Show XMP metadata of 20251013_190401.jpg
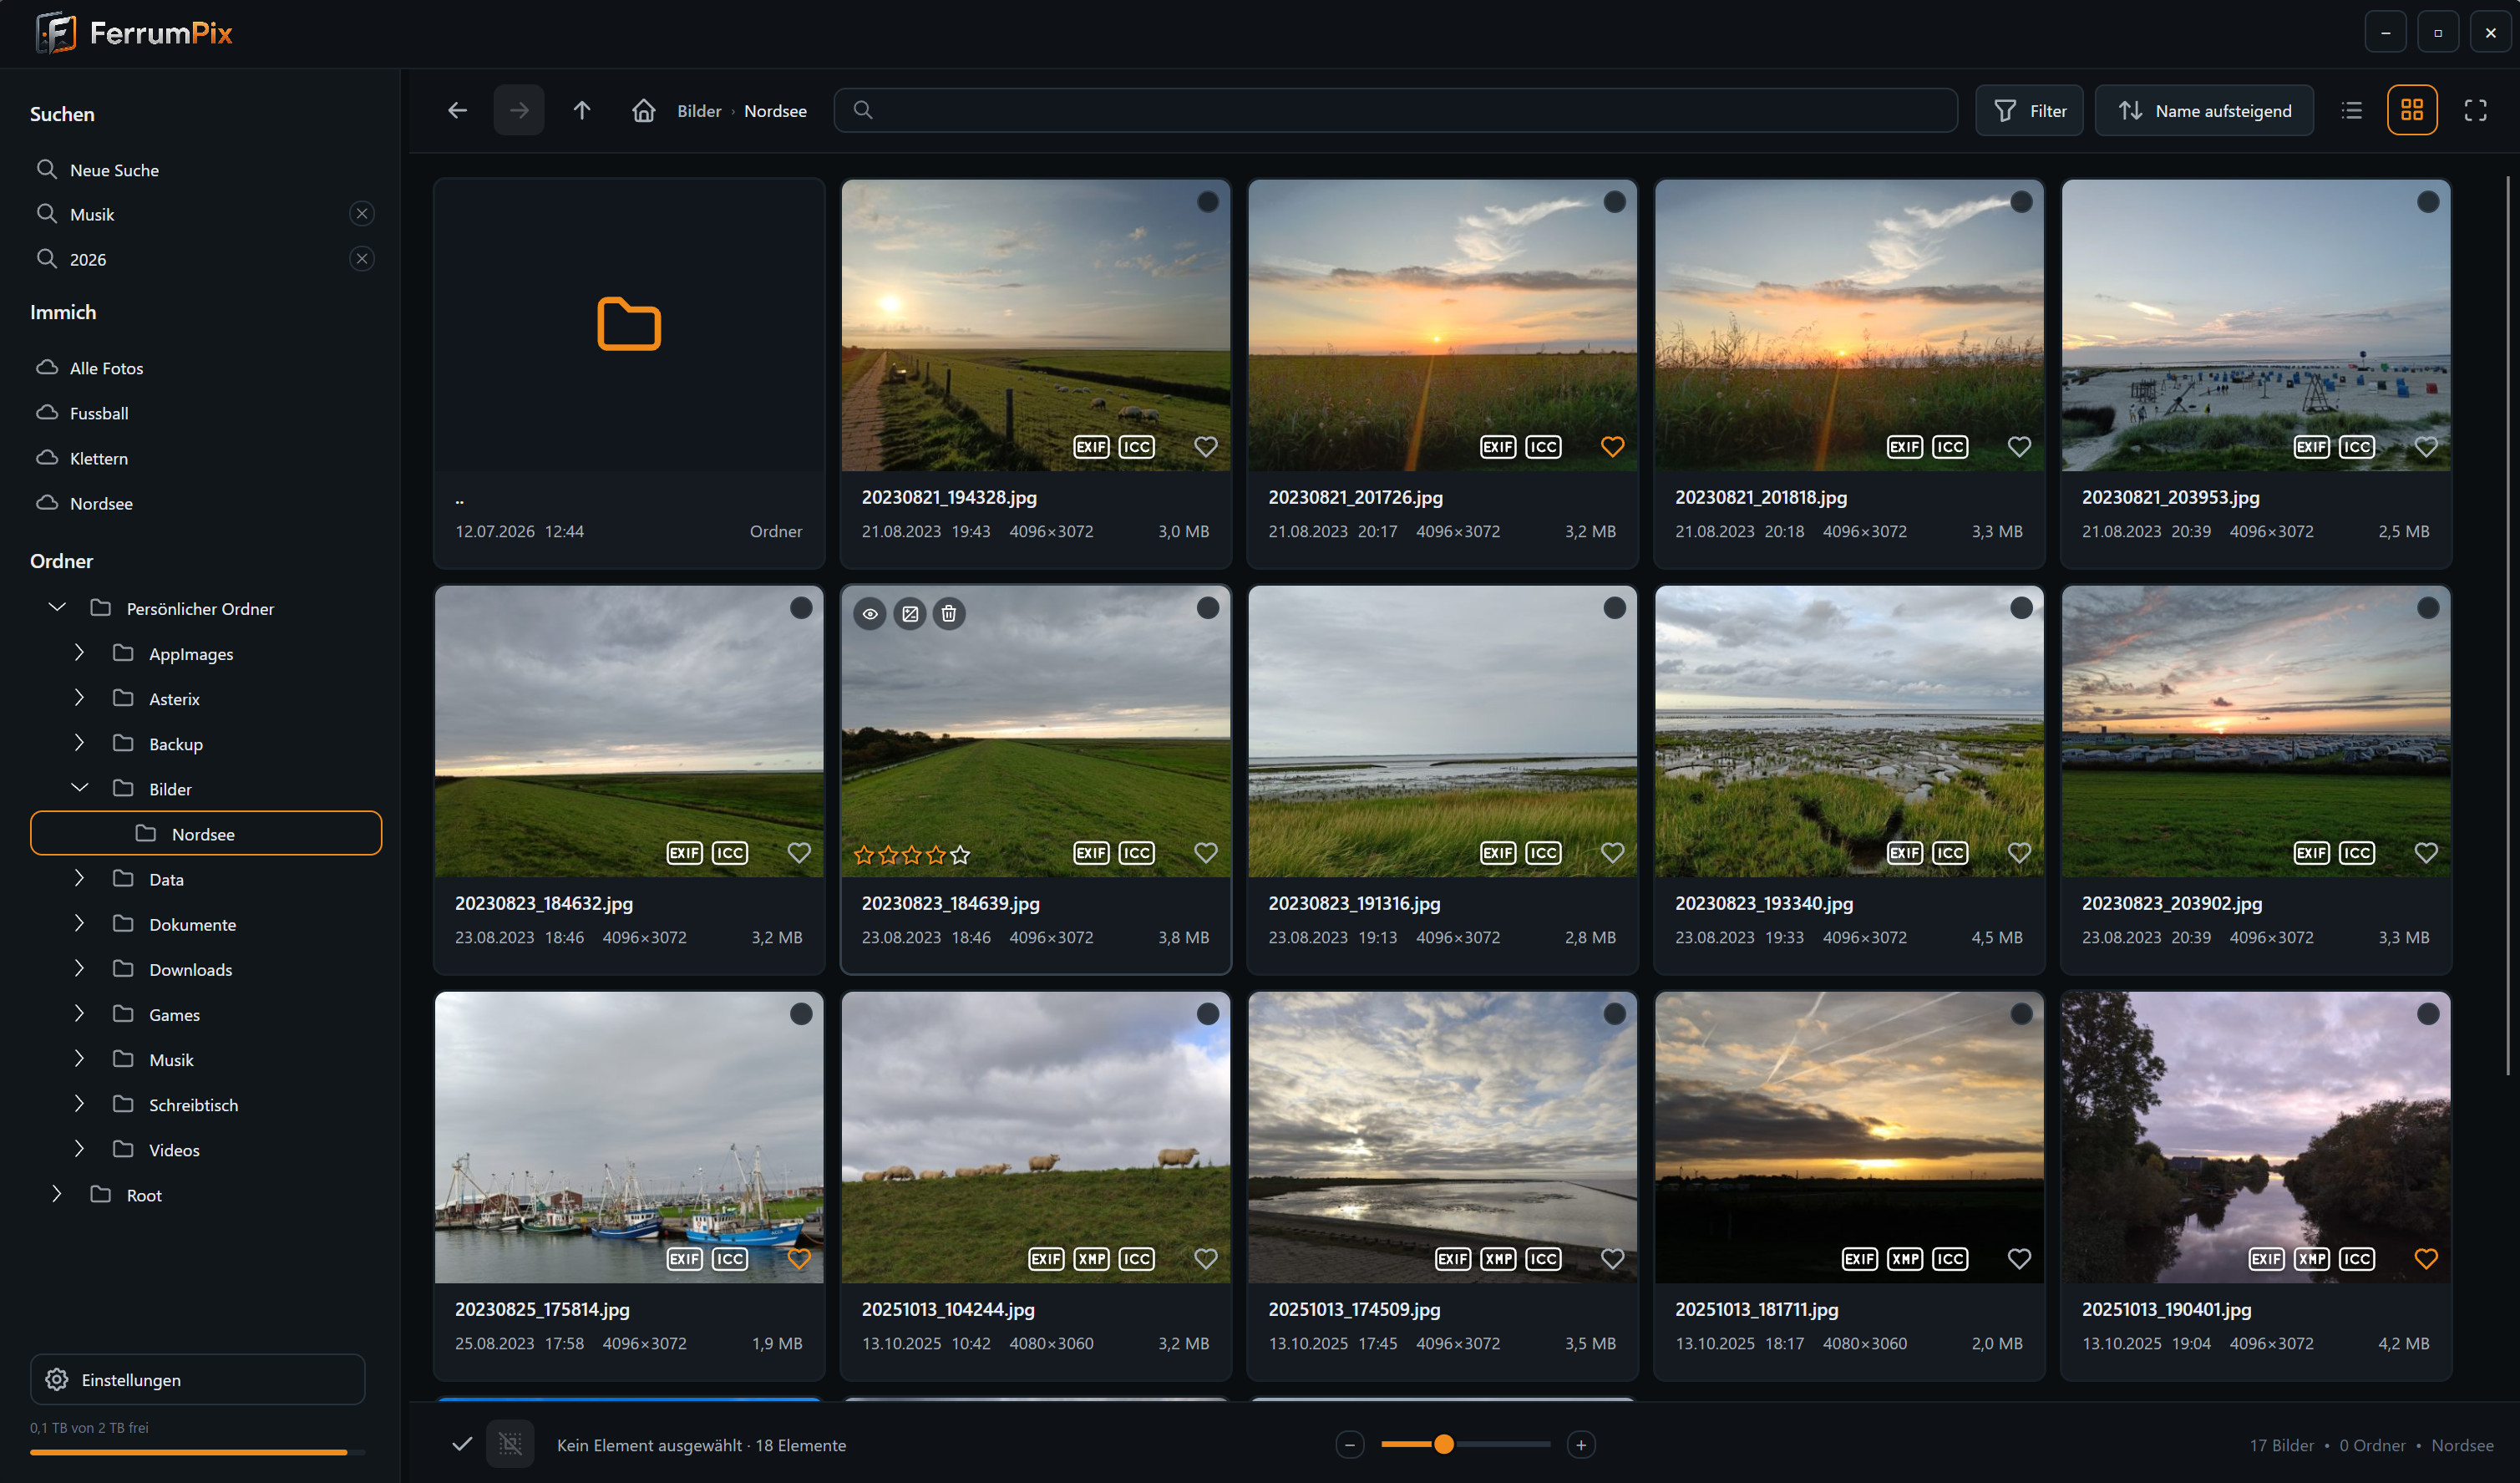Image resolution: width=2520 pixels, height=1483 pixels. pos(2311,1259)
